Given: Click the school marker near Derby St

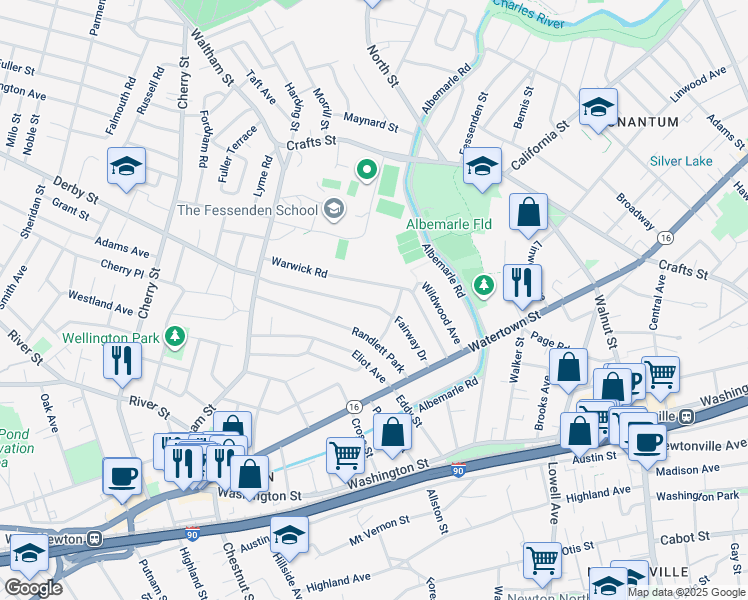Looking at the screenshot, I should (127, 167).
